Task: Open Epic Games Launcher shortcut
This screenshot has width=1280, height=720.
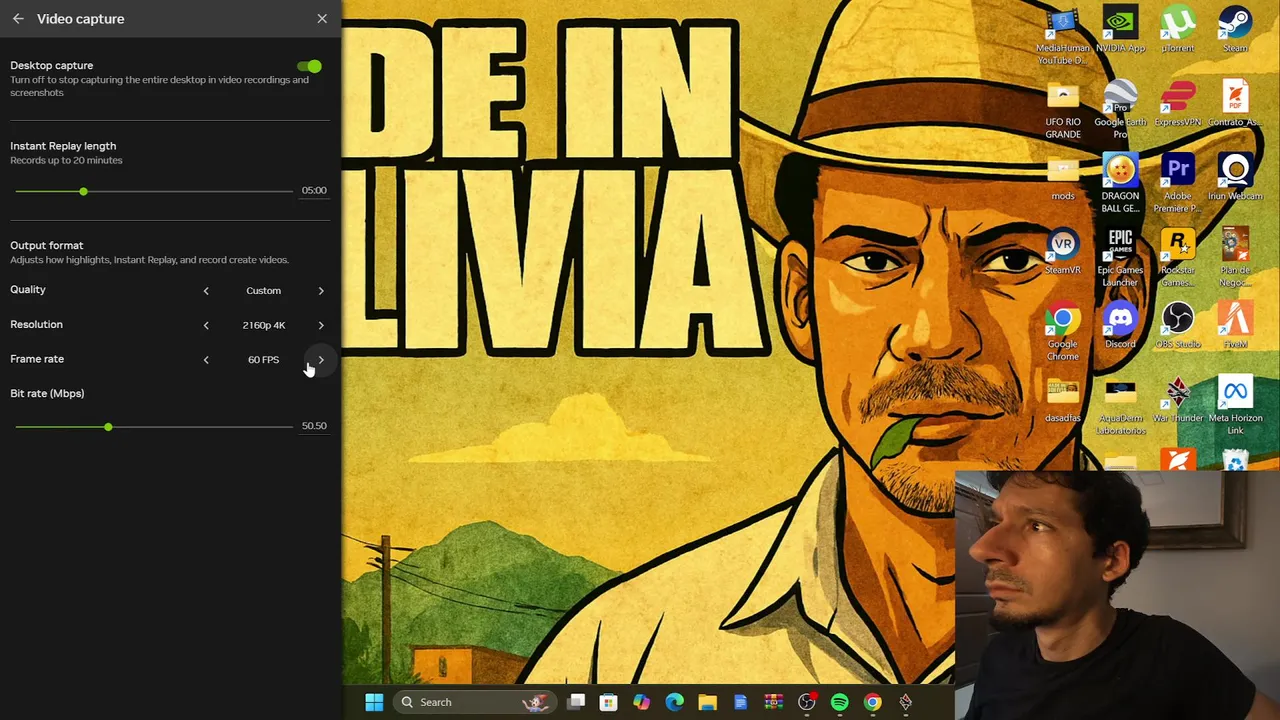Action: tap(1120, 258)
